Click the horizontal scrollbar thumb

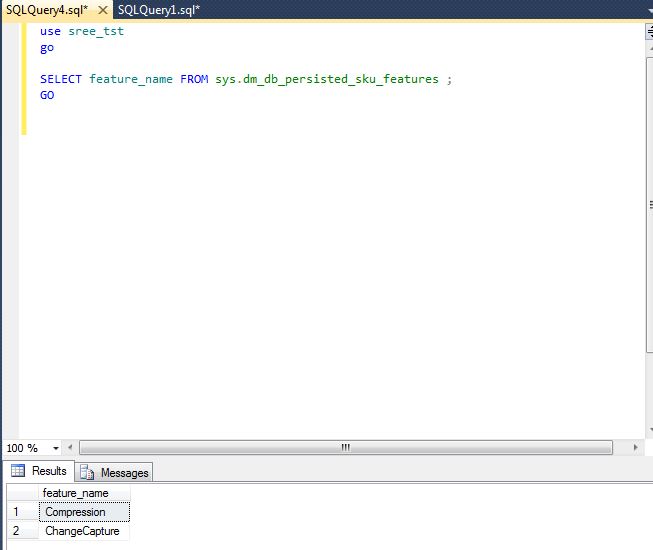tap(345, 448)
